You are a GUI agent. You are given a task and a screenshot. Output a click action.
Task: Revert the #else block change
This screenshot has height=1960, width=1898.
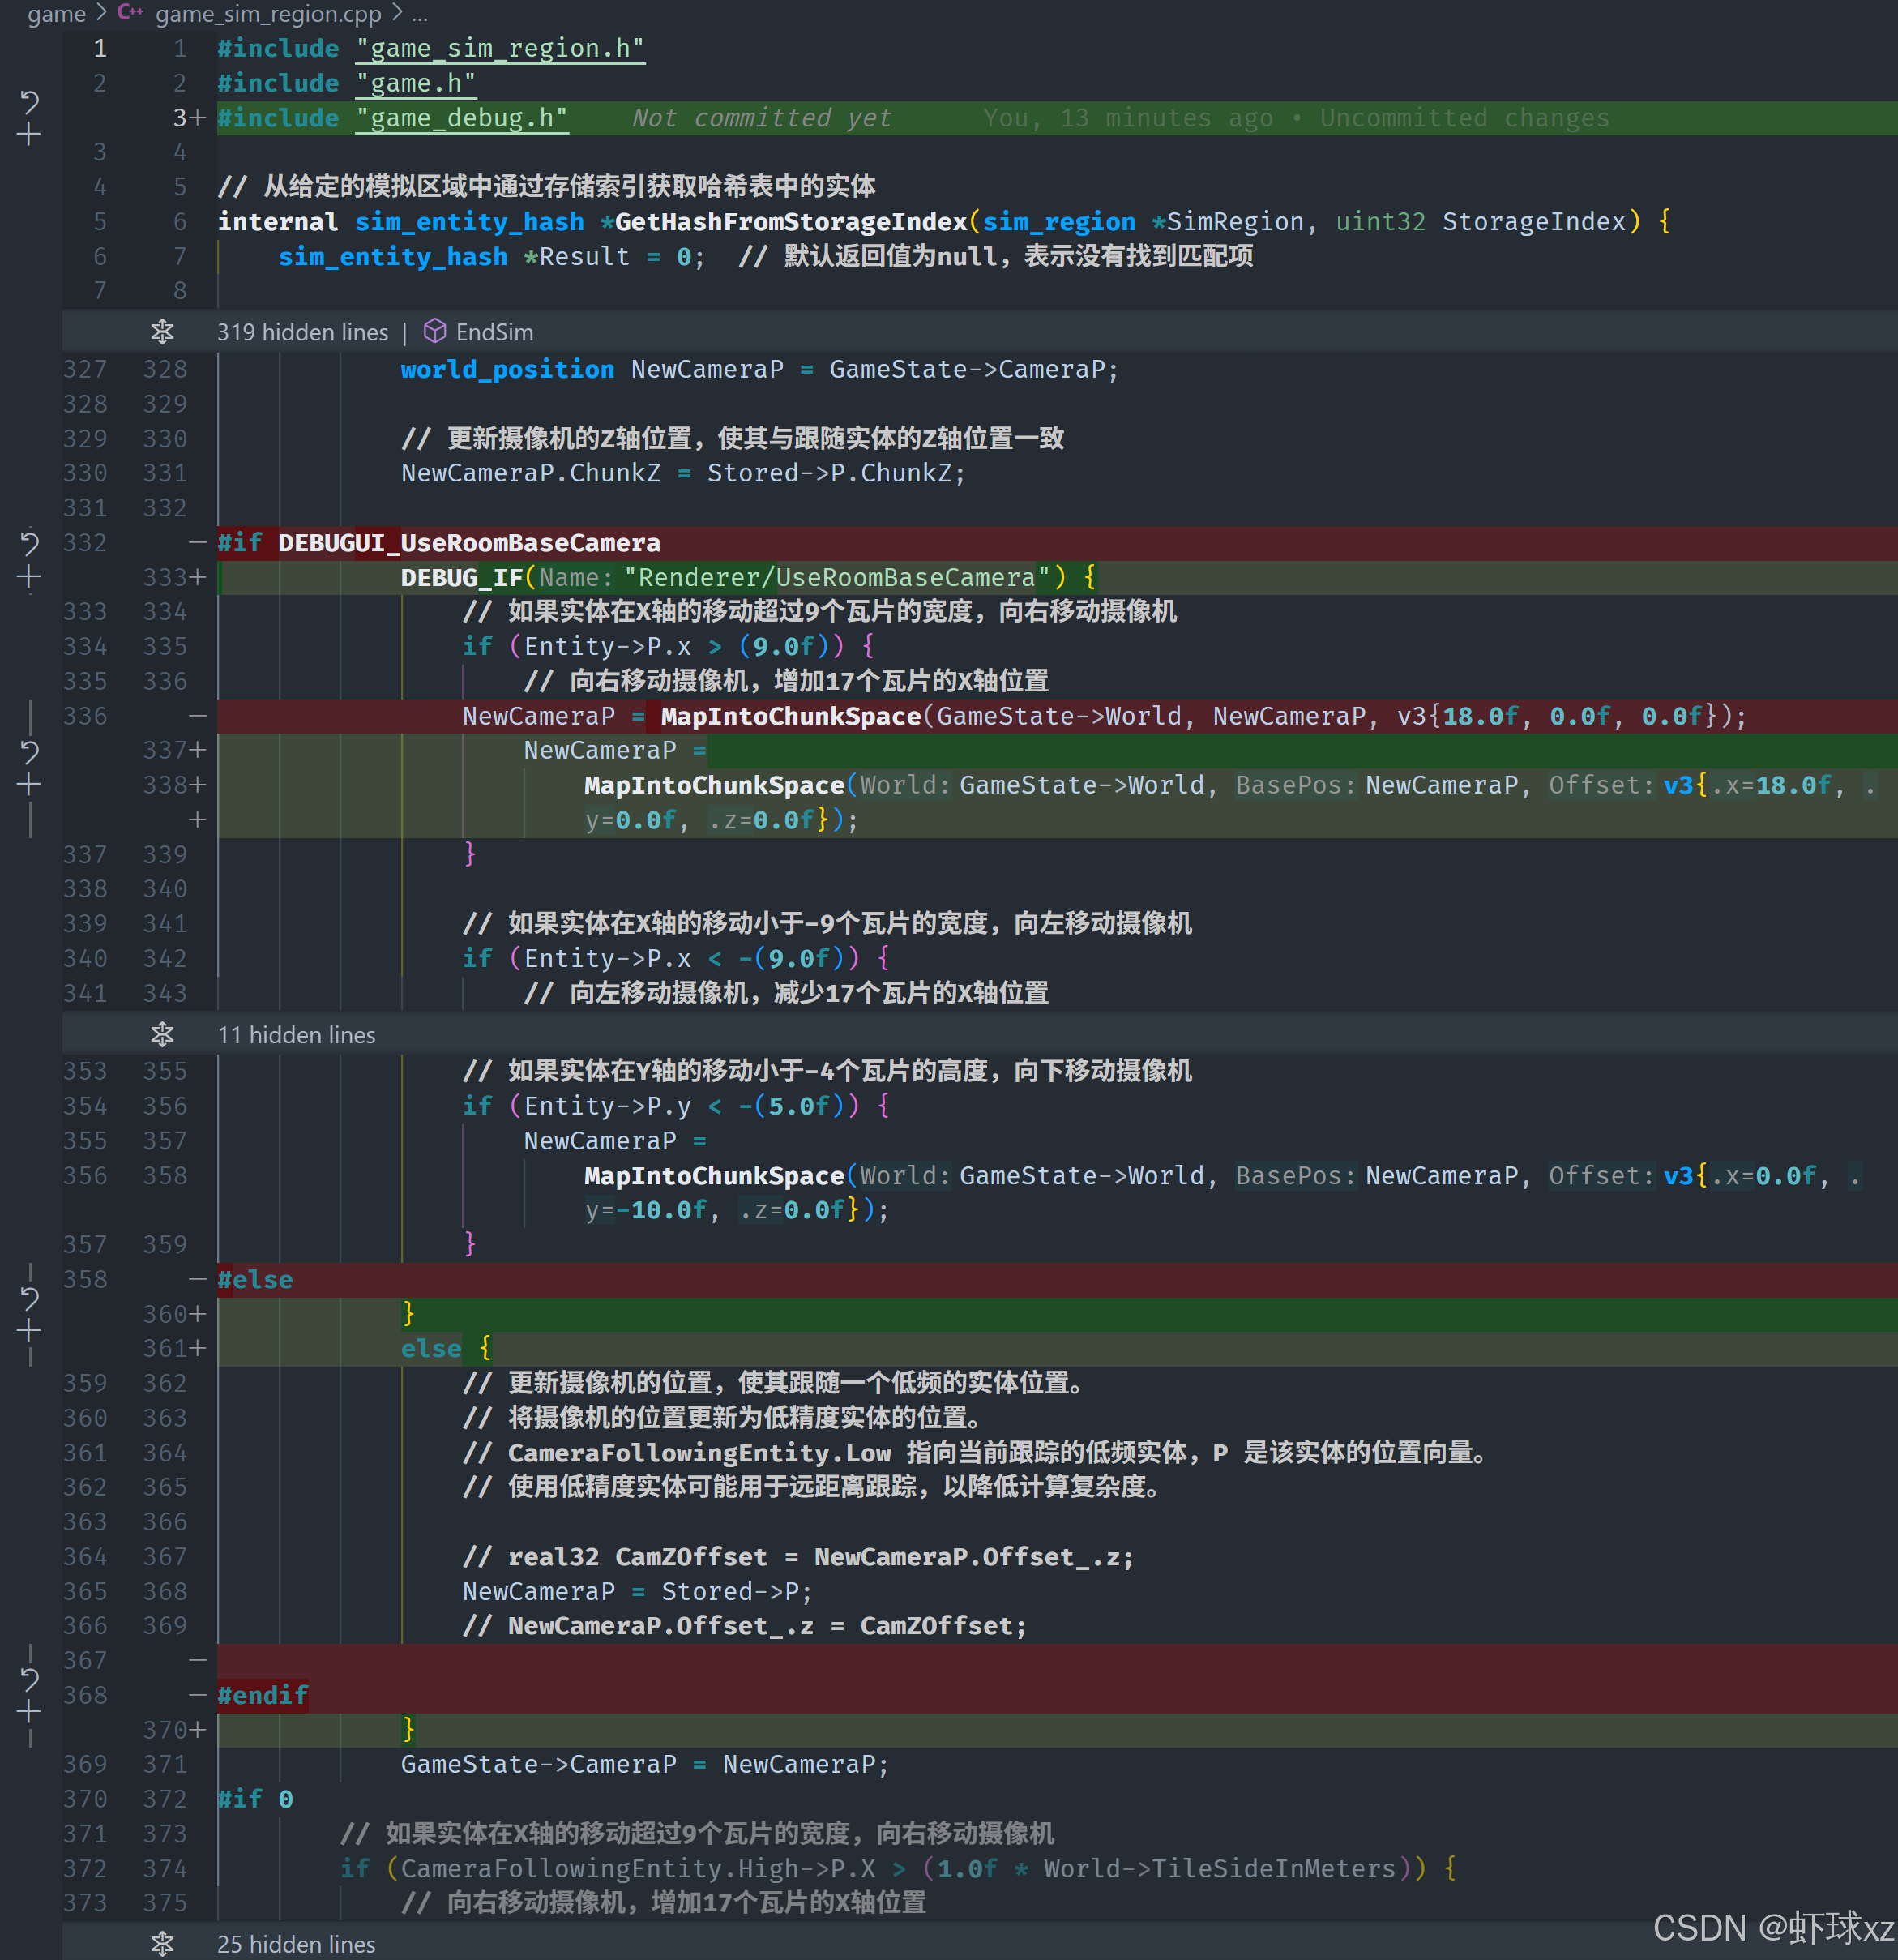tap(29, 1298)
